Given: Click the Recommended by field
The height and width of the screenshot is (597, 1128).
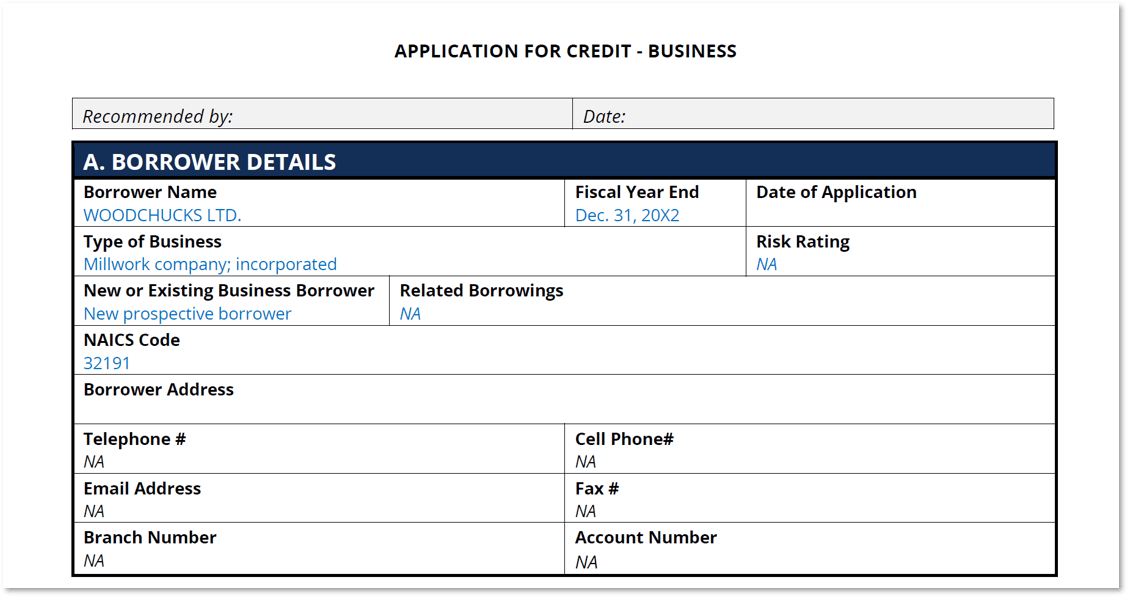Looking at the screenshot, I should click(x=320, y=115).
